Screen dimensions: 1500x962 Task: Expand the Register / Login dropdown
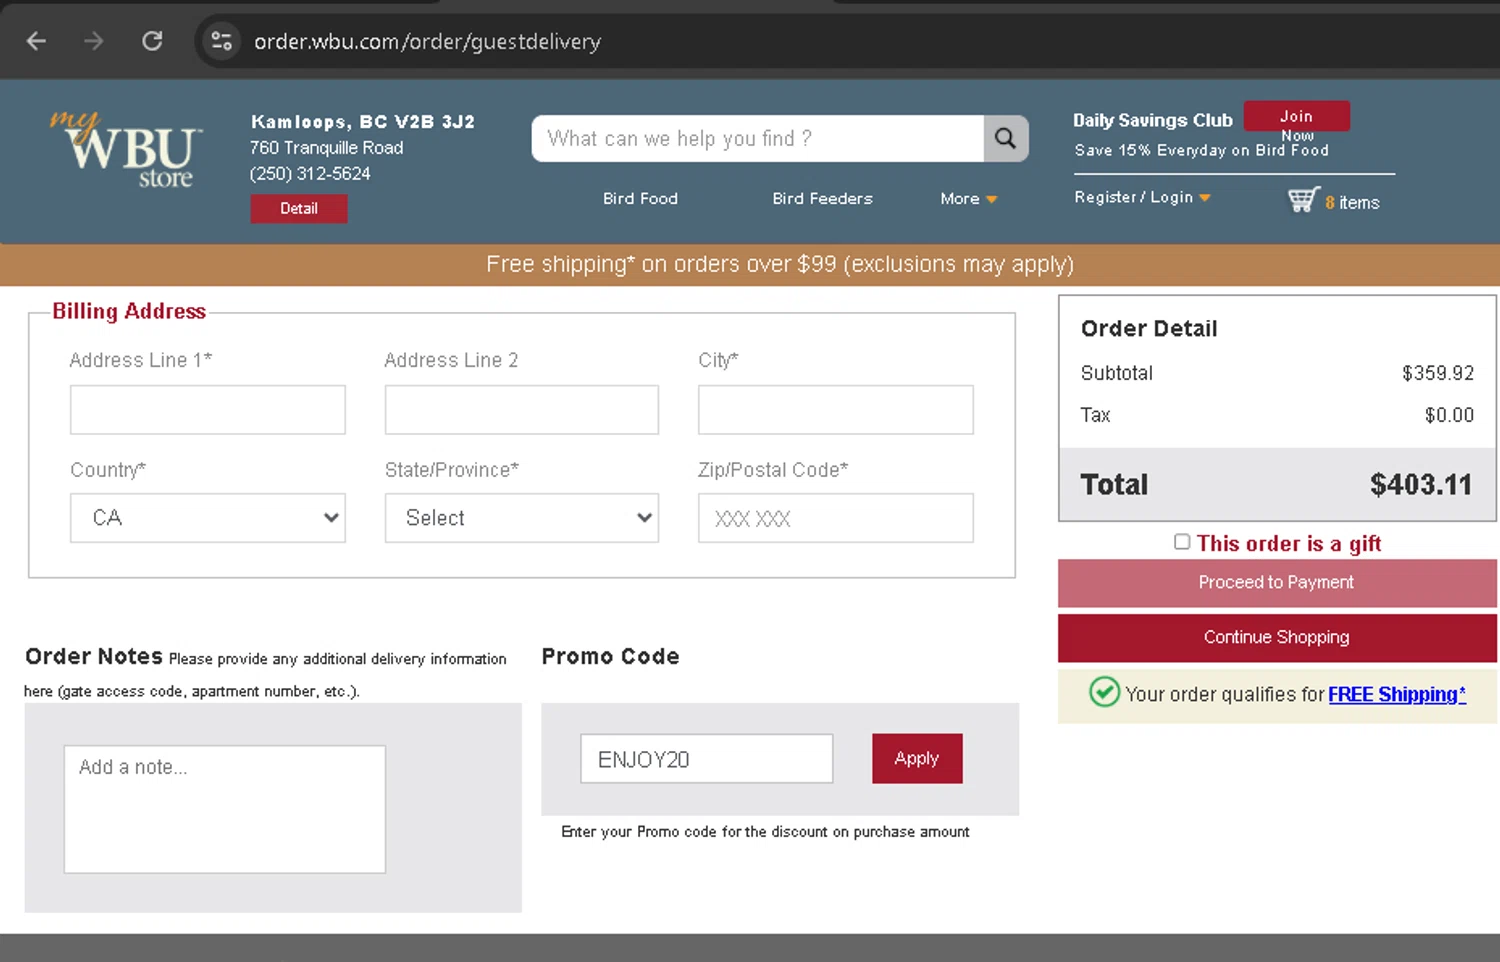click(1142, 197)
